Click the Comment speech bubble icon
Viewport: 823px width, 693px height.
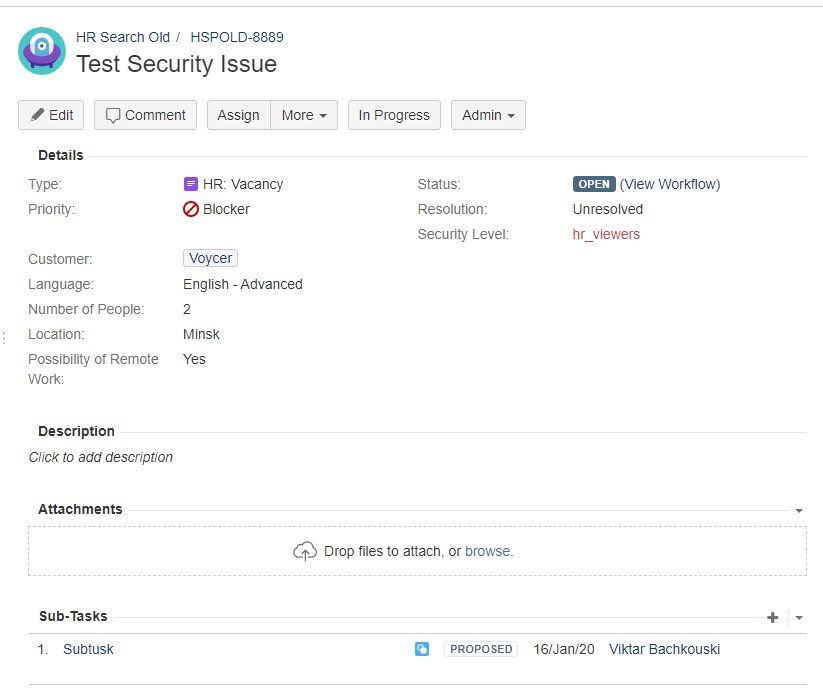click(116, 114)
